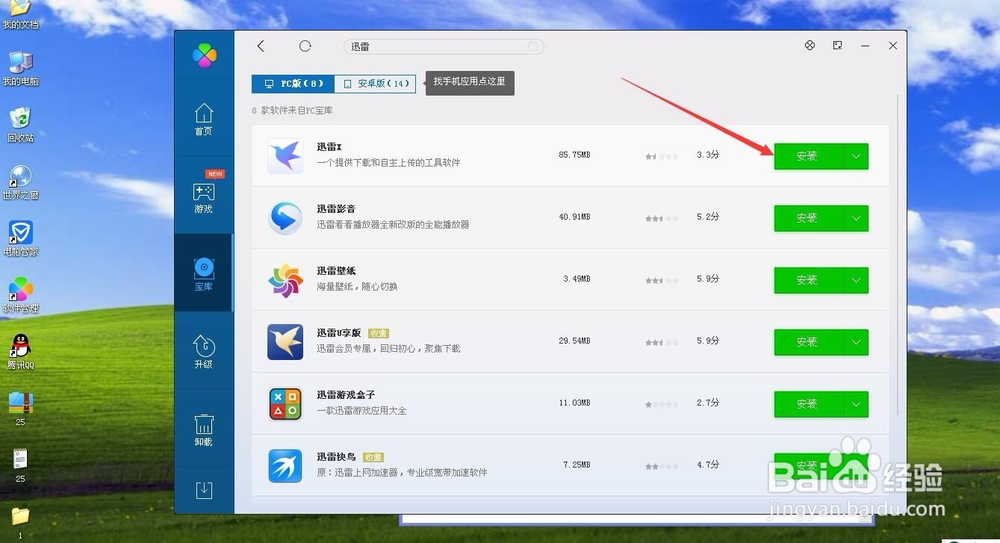Viewport: 1000px width, 543px height.
Task: Open the 迅雷壁纸 title link
Action: [x=336, y=271]
